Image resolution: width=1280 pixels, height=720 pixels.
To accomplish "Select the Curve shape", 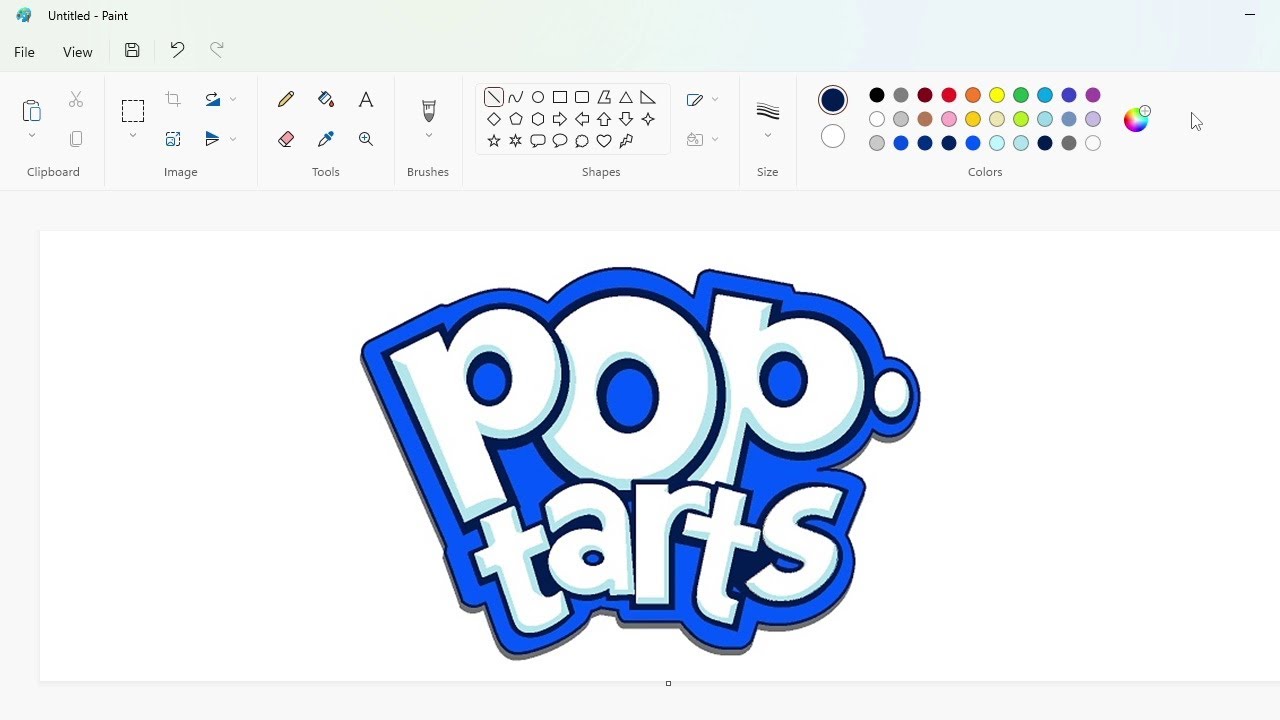I will (516, 97).
